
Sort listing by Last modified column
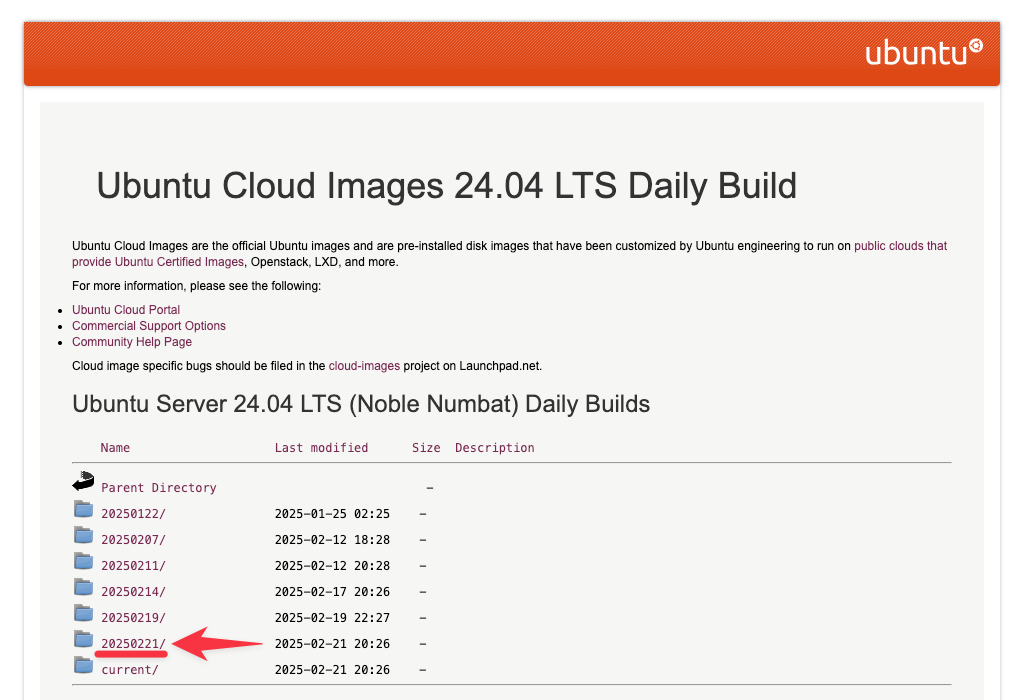[321, 448]
